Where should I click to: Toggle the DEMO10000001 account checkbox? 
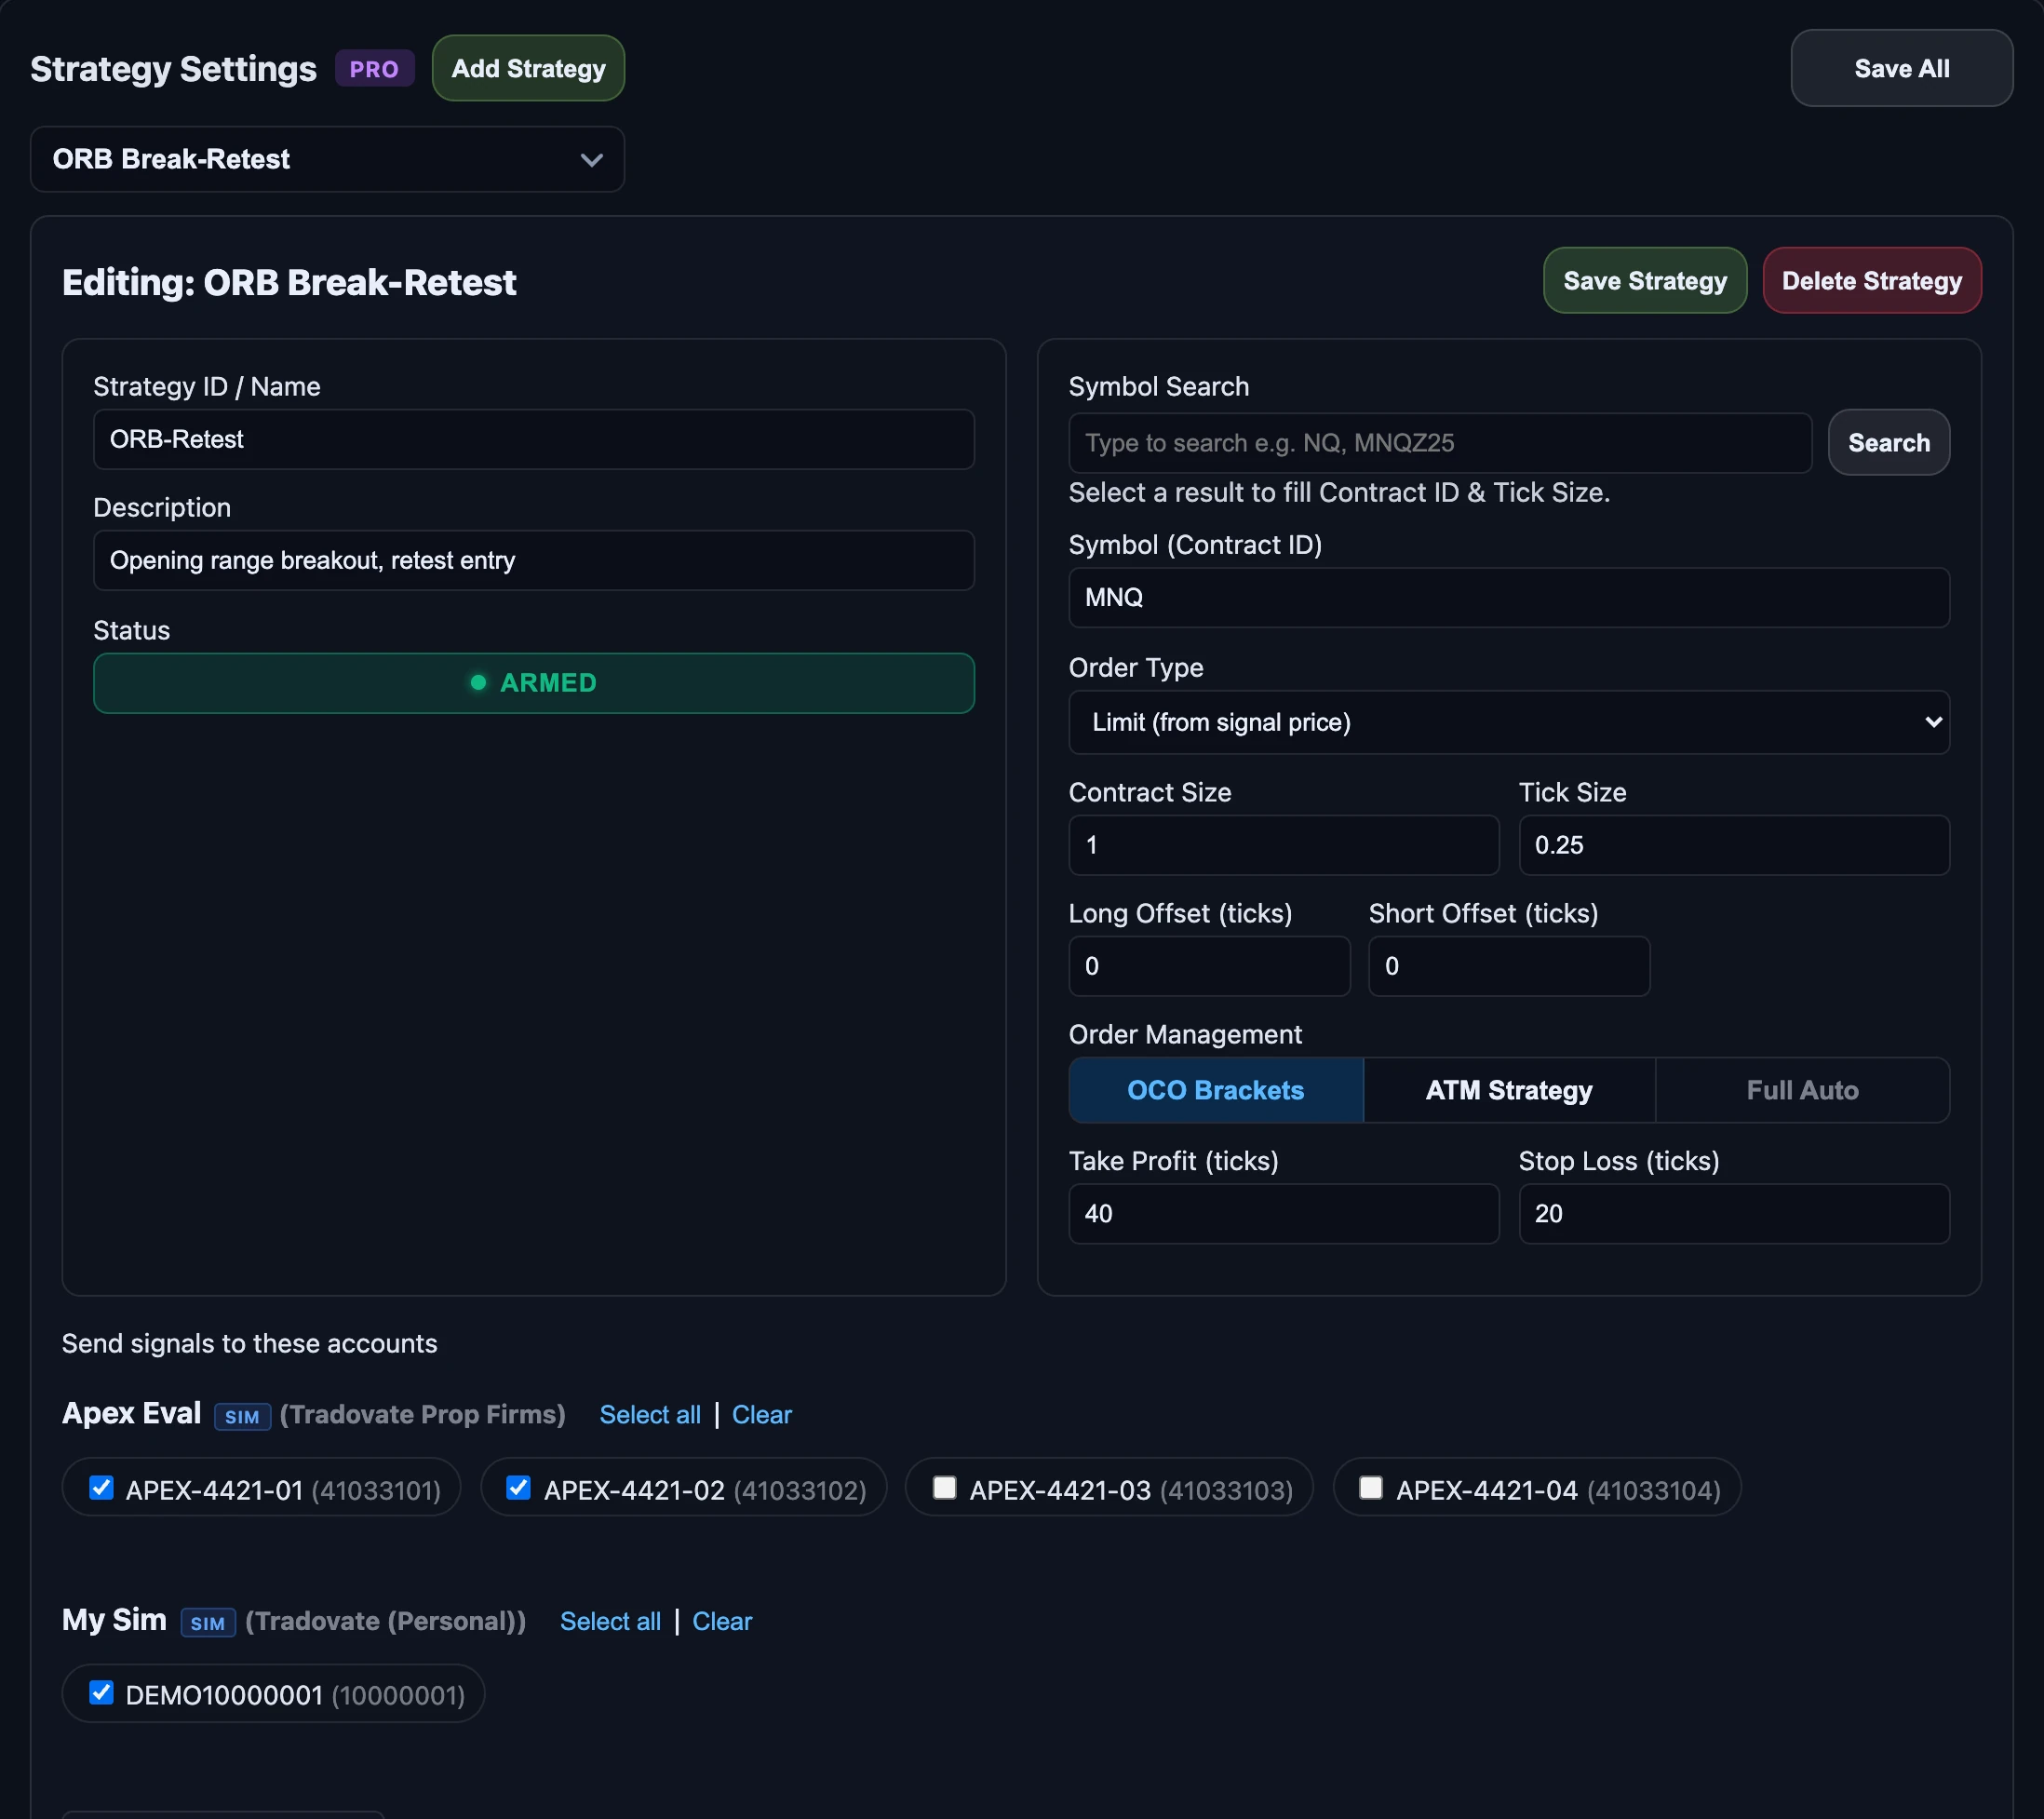coord(101,1693)
